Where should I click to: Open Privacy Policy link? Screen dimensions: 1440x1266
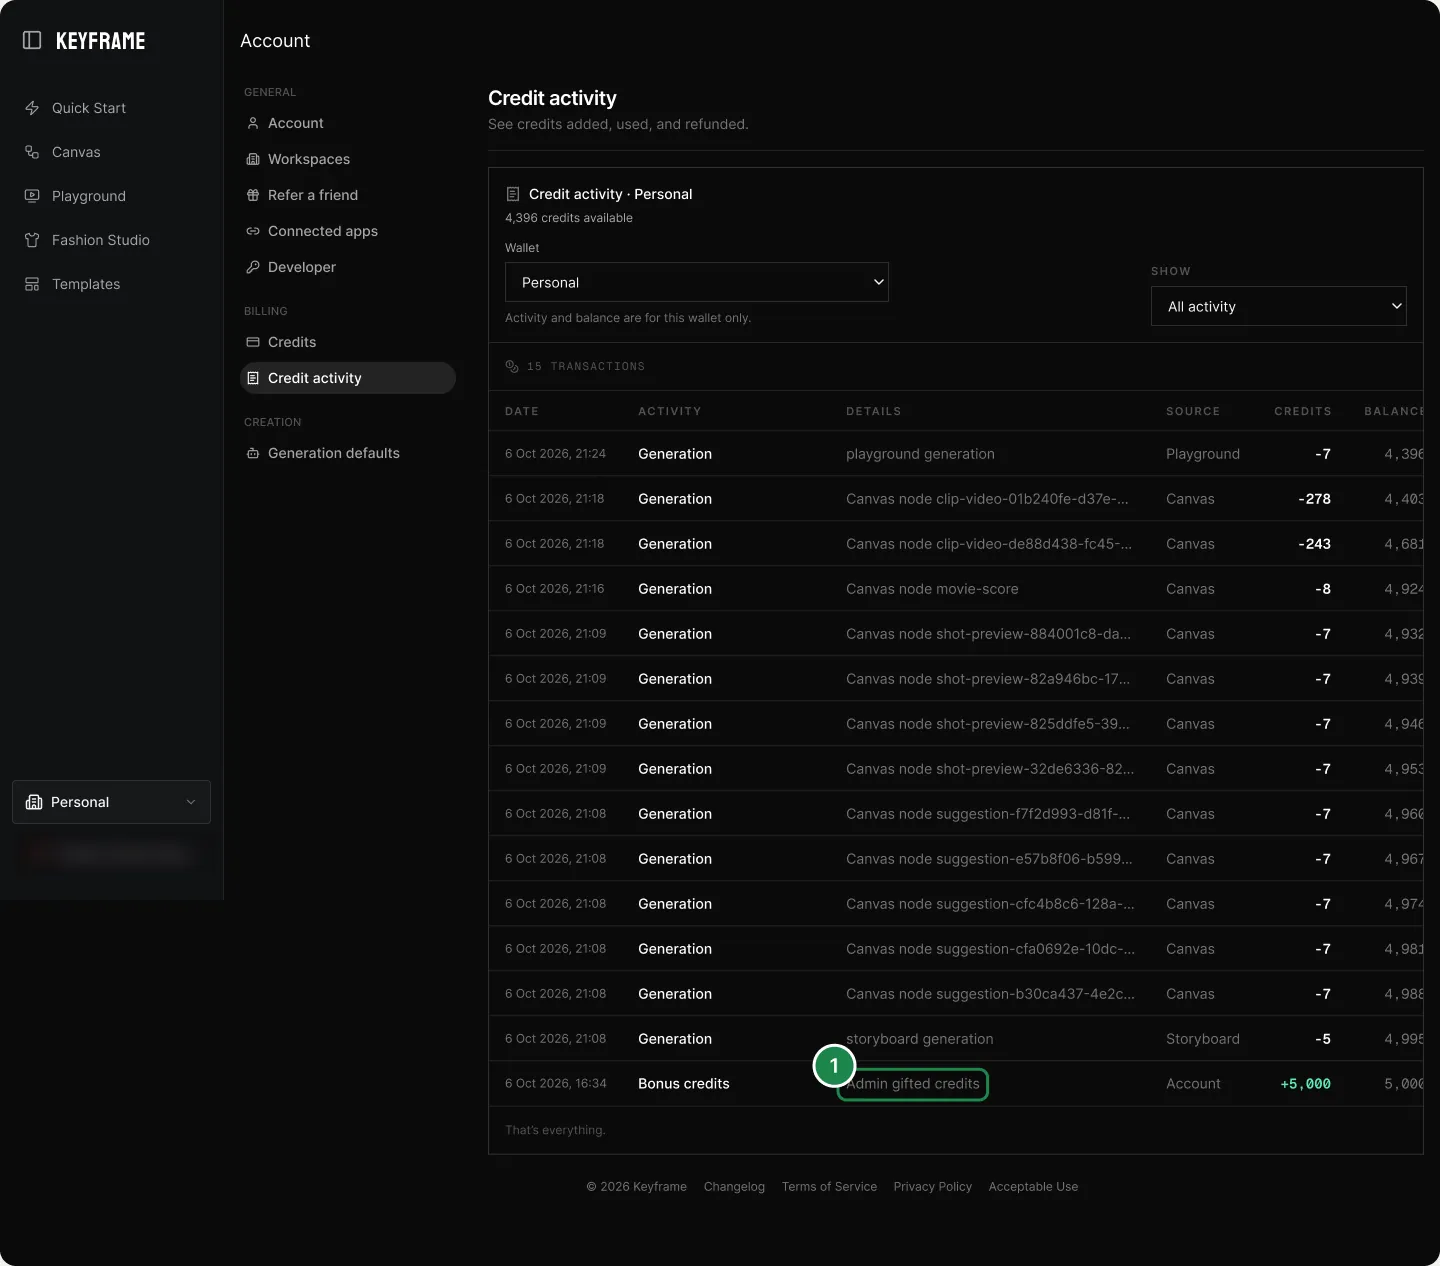click(933, 1187)
